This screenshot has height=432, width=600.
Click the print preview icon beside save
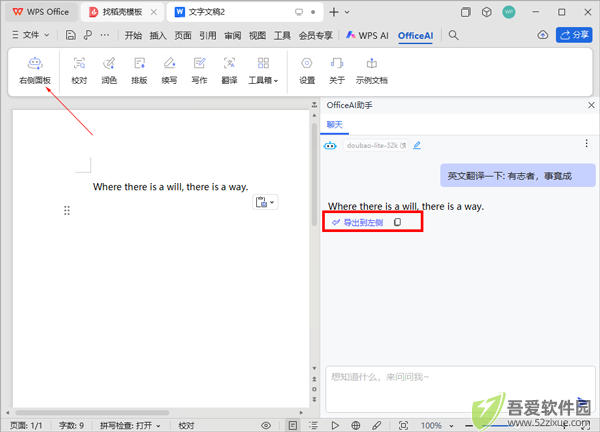click(x=88, y=35)
